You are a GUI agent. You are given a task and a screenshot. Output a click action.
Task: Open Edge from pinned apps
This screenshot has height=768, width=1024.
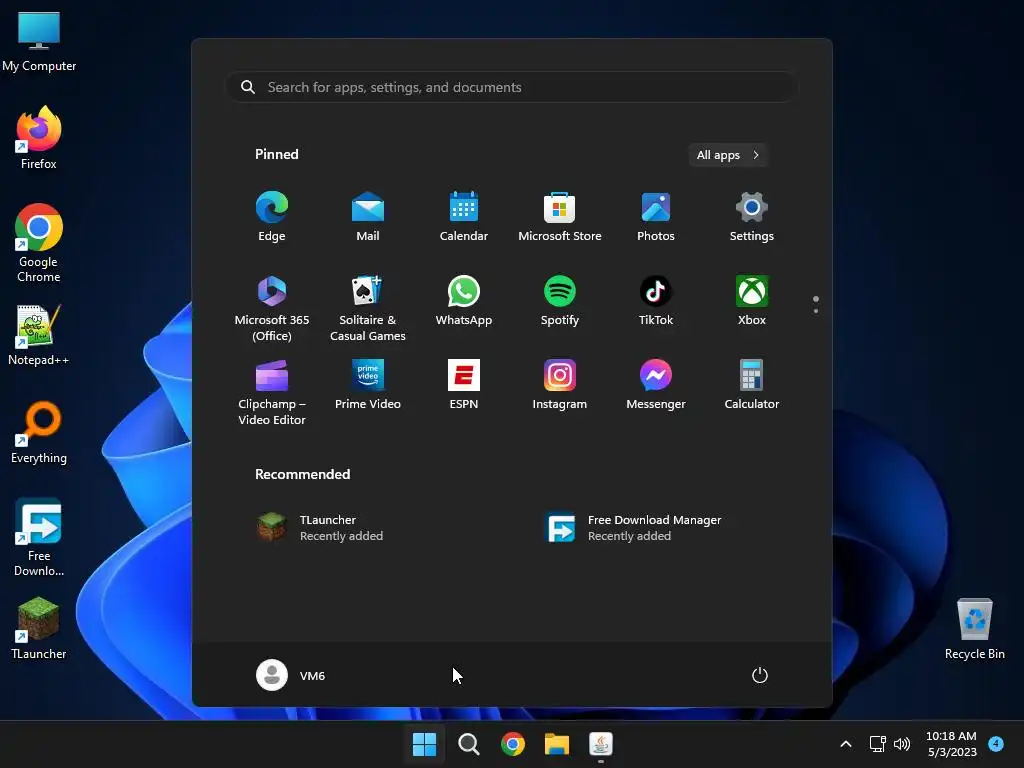(x=272, y=217)
